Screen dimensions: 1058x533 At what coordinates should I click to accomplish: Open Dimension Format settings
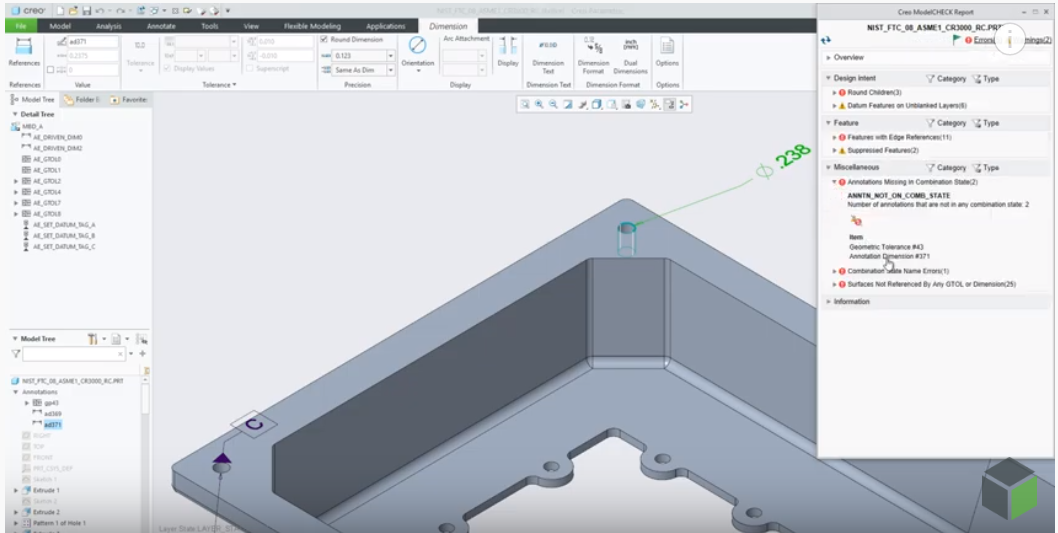(592, 50)
